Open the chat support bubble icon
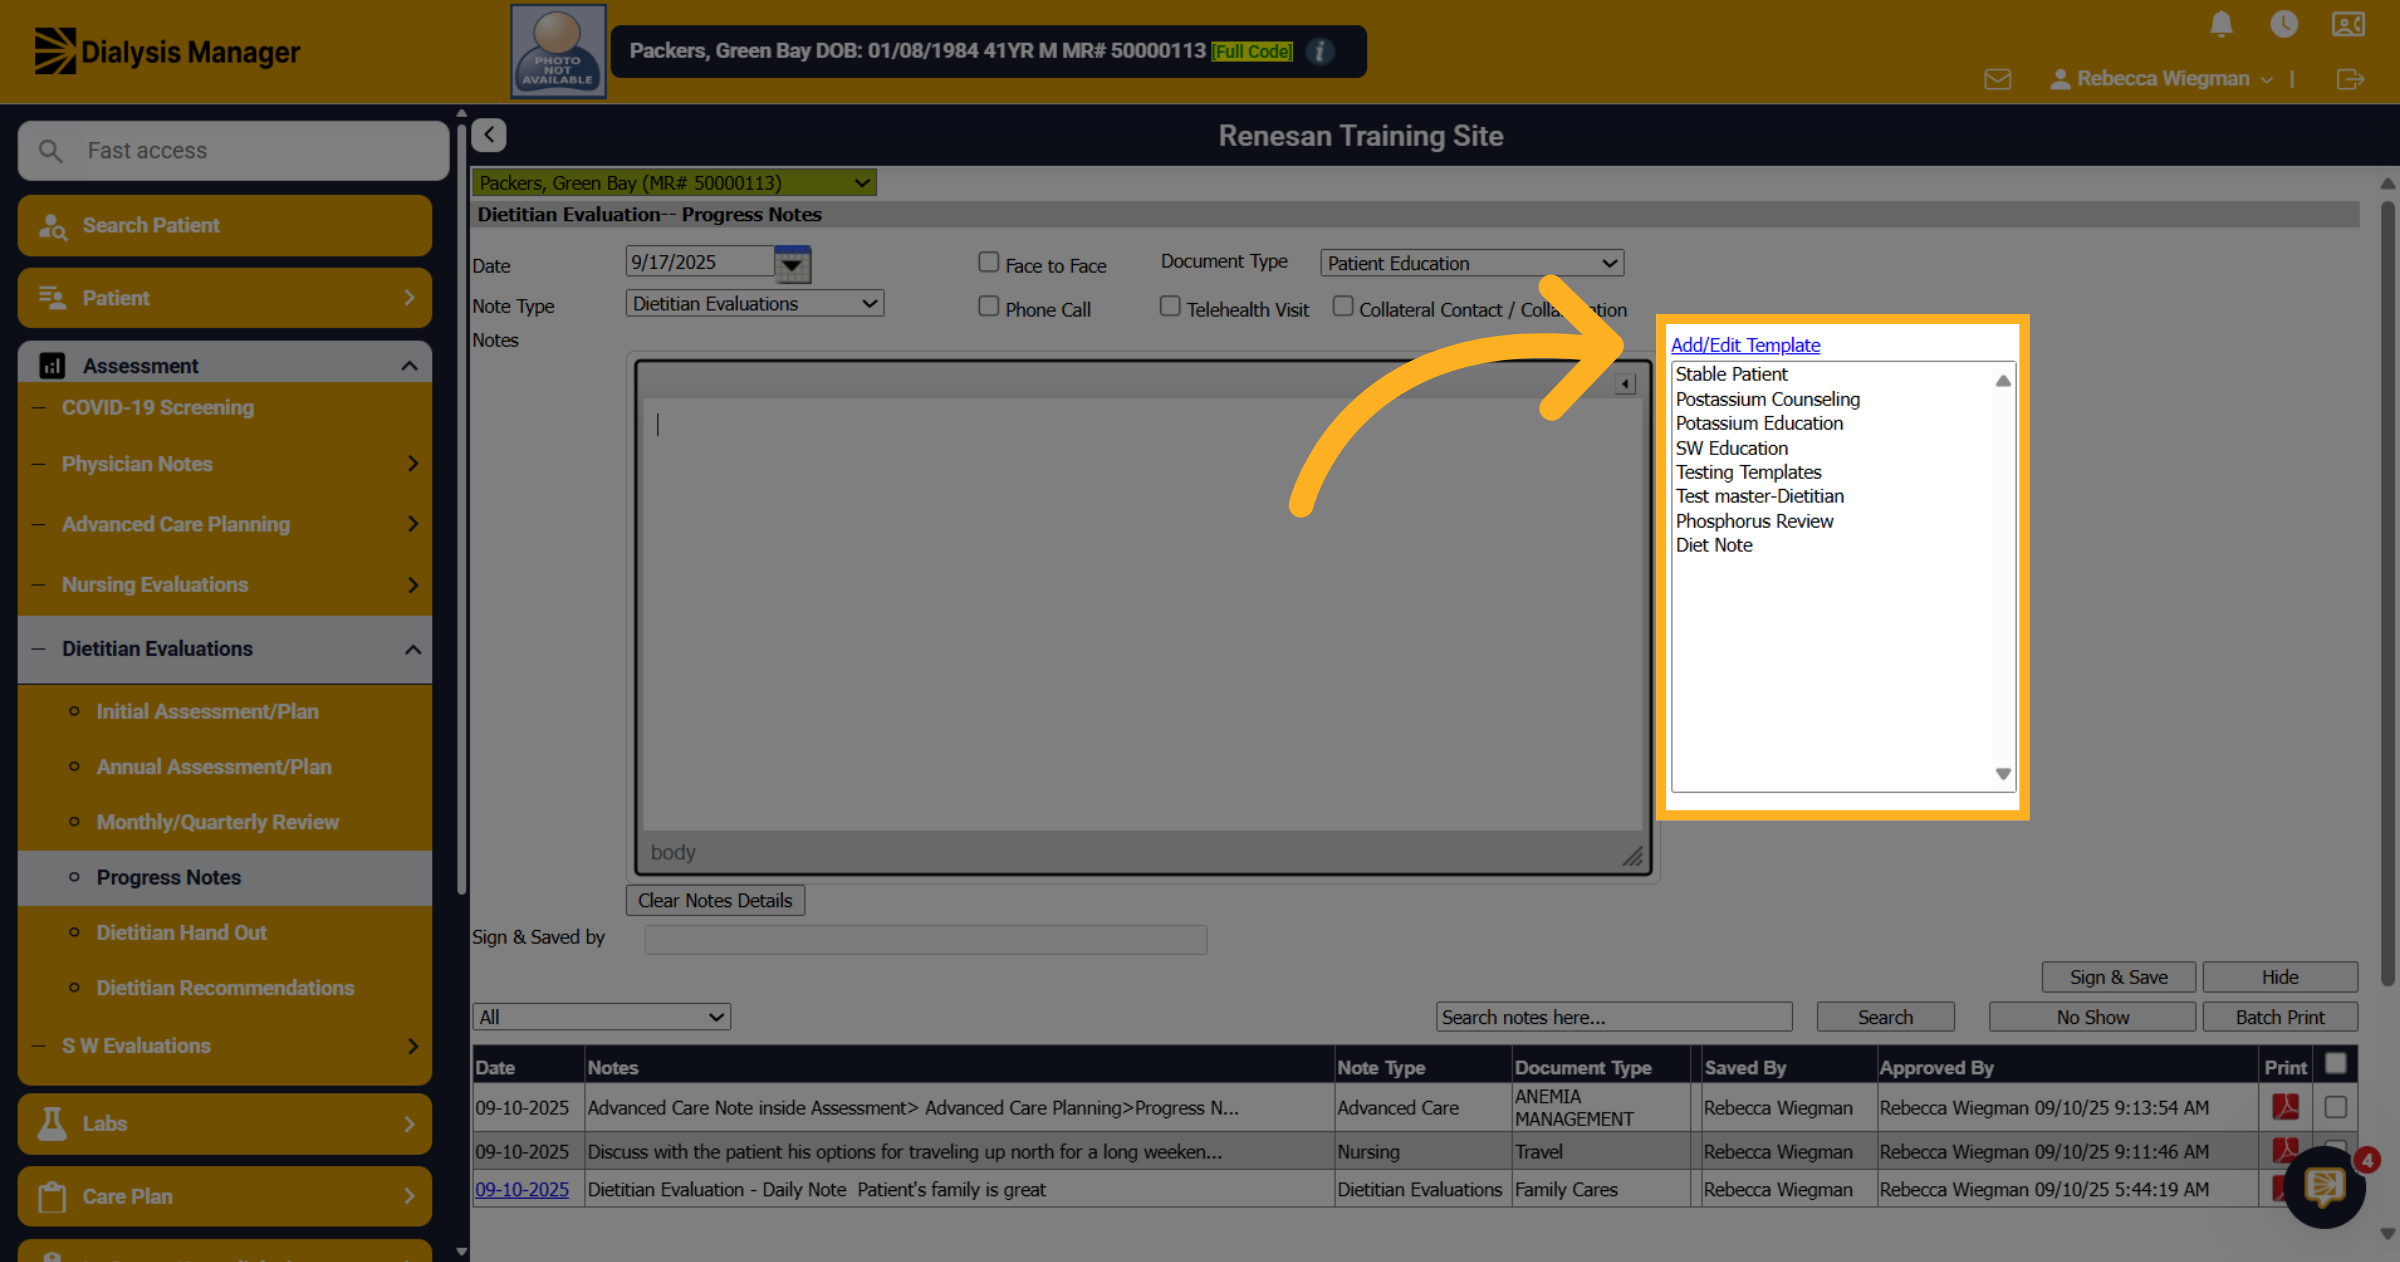This screenshot has width=2400, height=1262. 2324,1187
